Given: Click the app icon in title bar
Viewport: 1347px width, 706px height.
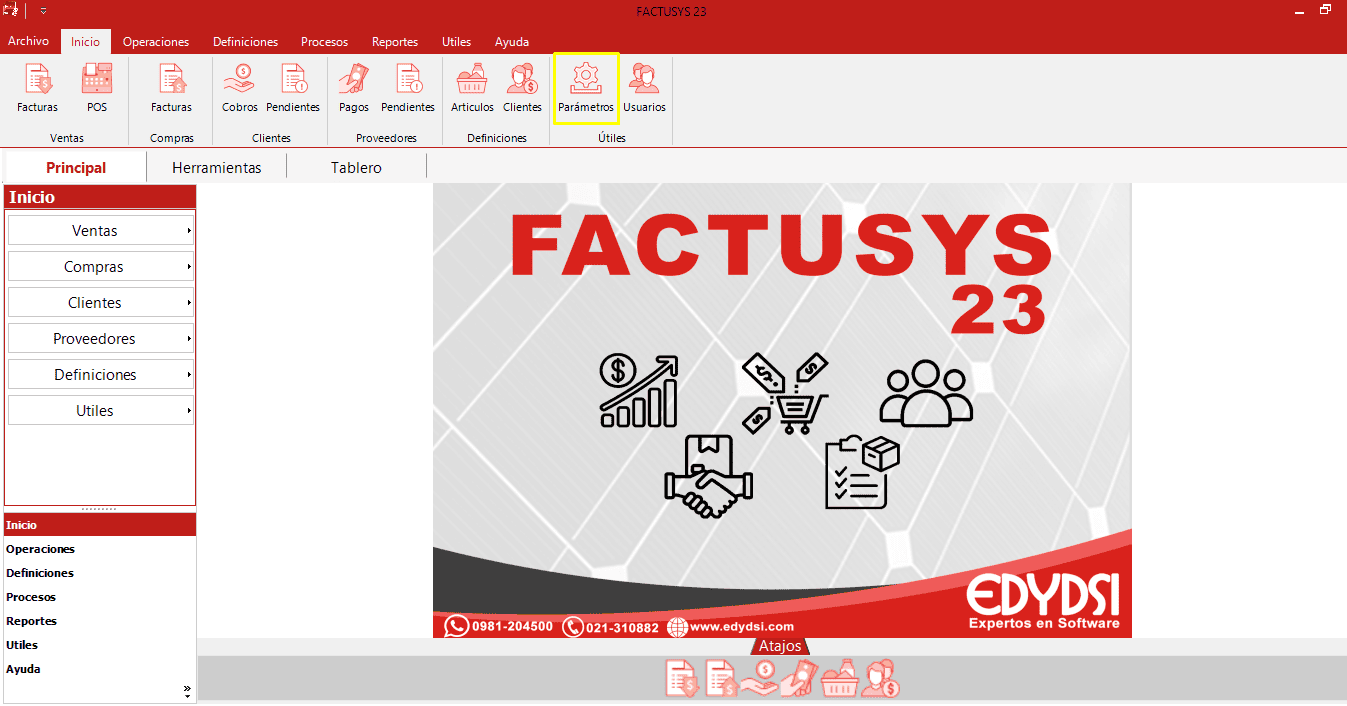Looking at the screenshot, I should click(x=11, y=10).
